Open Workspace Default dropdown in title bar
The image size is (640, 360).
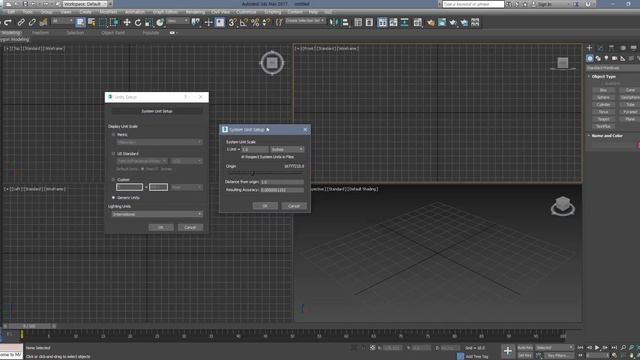[84, 4]
